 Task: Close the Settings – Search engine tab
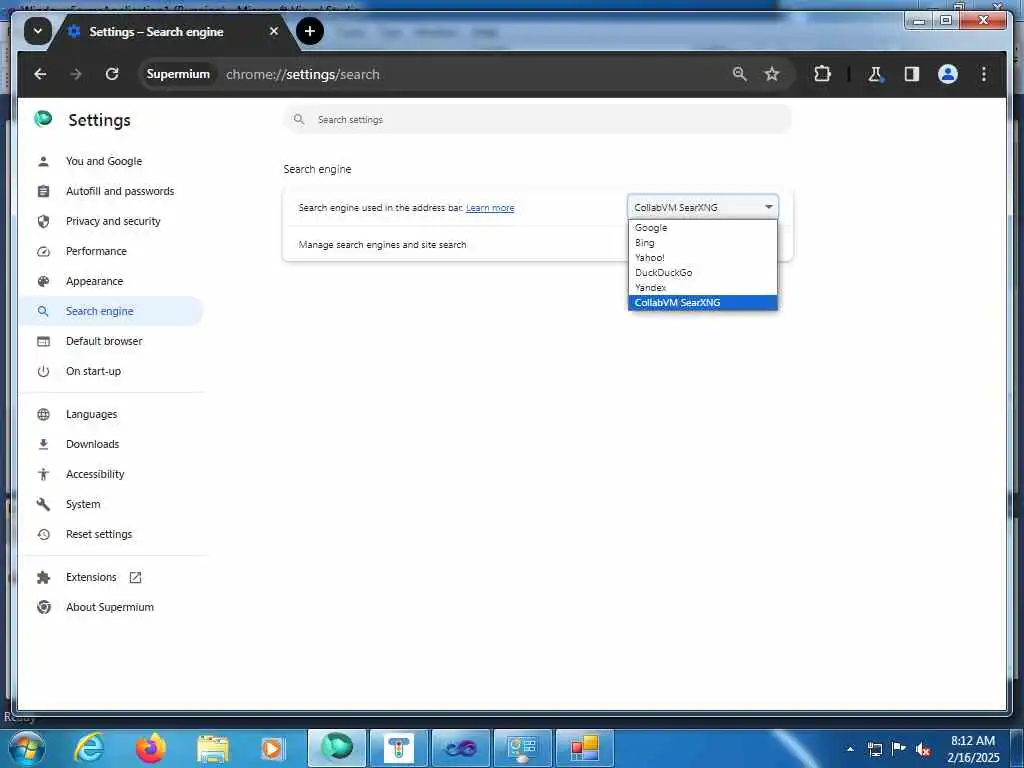click(274, 31)
